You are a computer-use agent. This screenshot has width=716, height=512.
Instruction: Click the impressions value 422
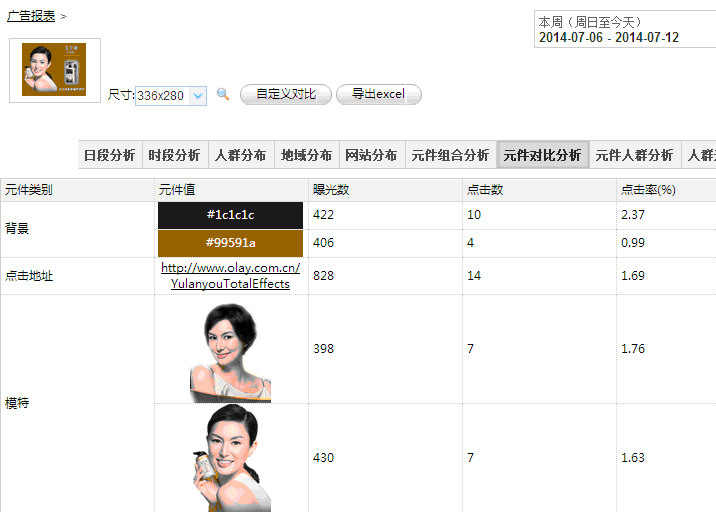[323, 215]
